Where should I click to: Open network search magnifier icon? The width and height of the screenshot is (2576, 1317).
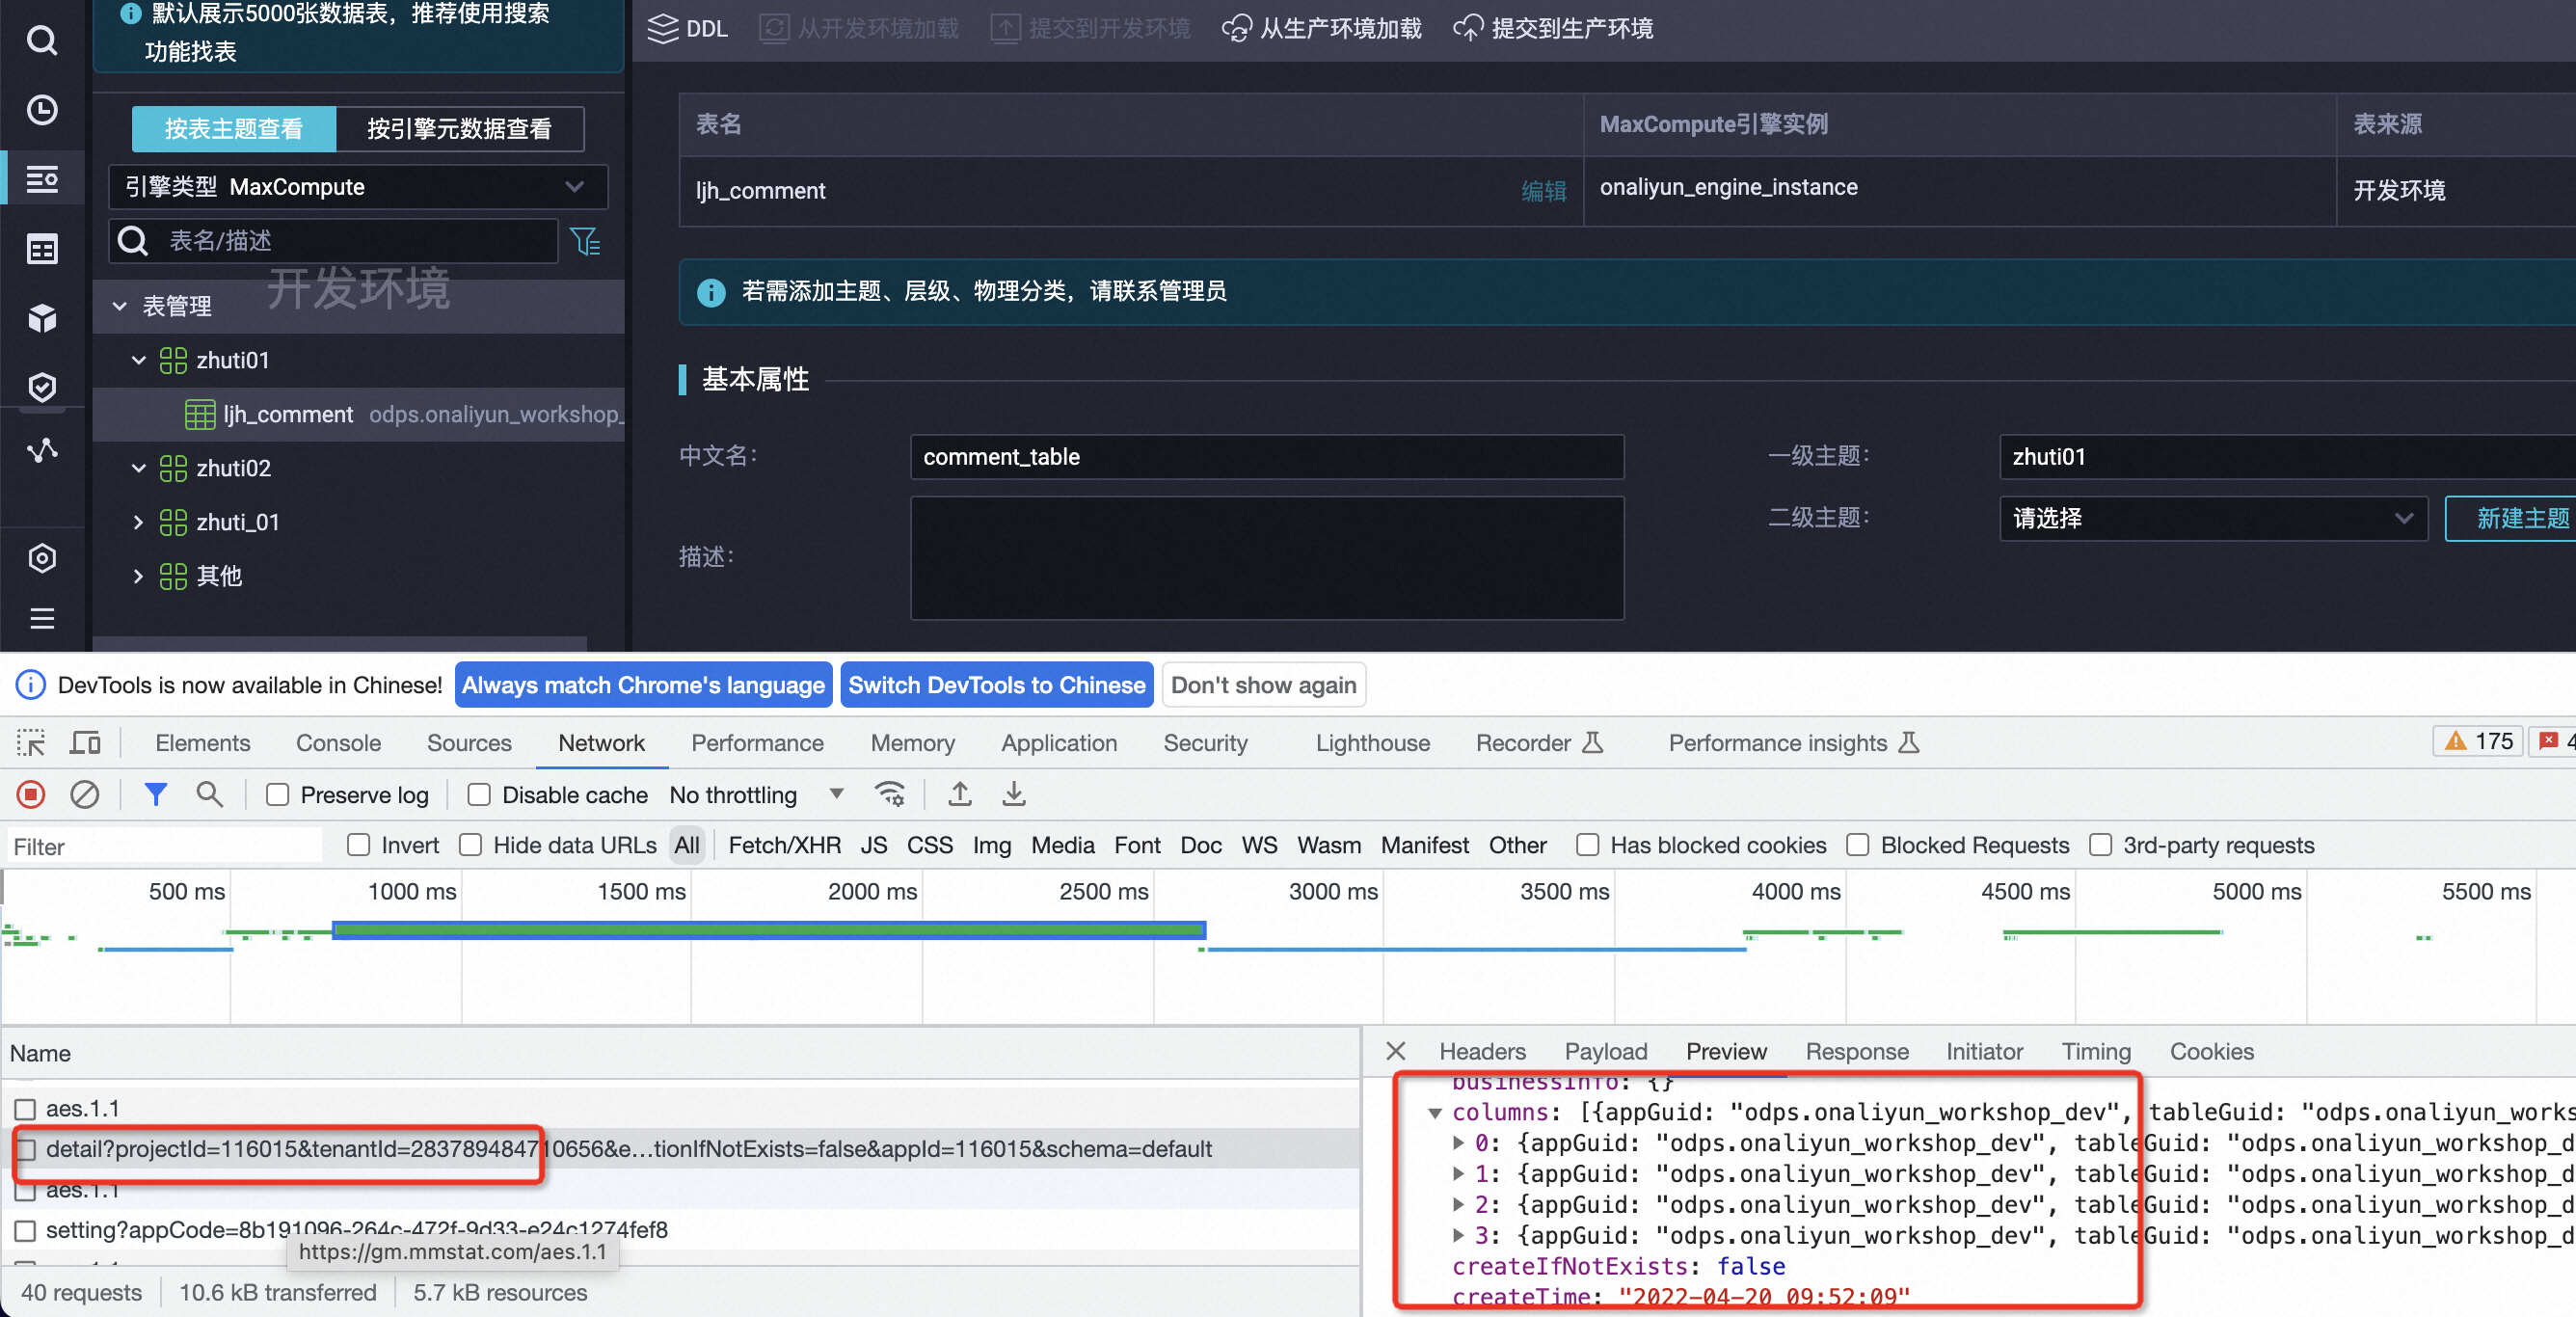pyautogui.click(x=209, y=795)
